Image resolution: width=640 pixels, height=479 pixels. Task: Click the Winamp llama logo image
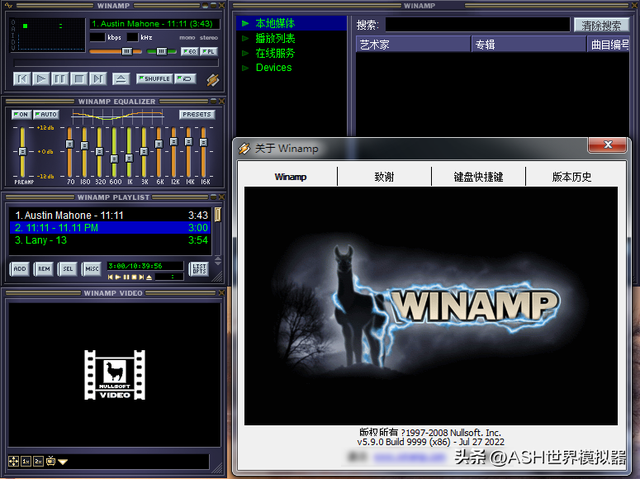pos(431,306)
